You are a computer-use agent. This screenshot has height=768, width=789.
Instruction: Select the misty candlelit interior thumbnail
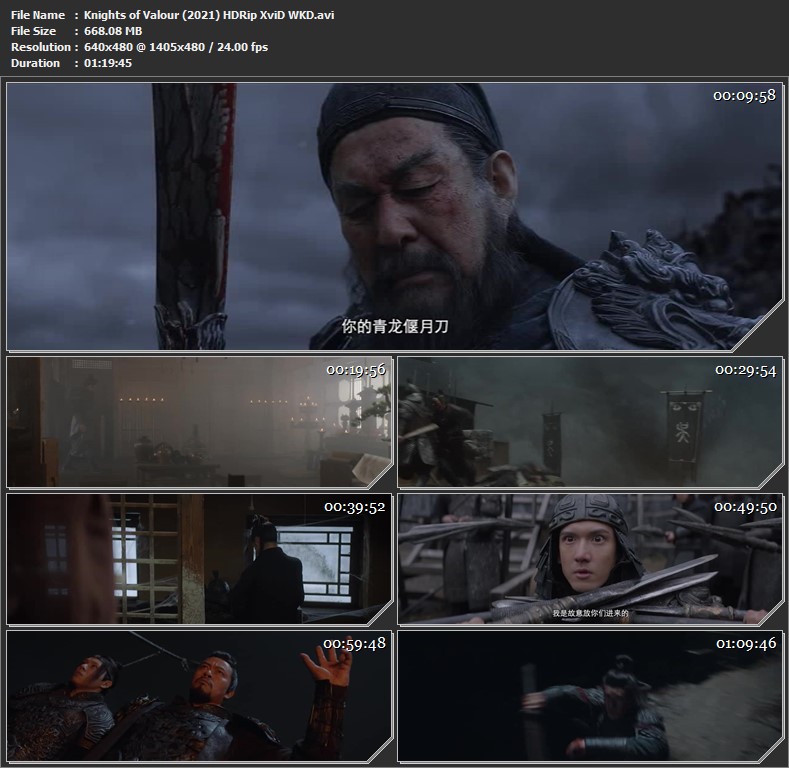(x=198, y=421)
